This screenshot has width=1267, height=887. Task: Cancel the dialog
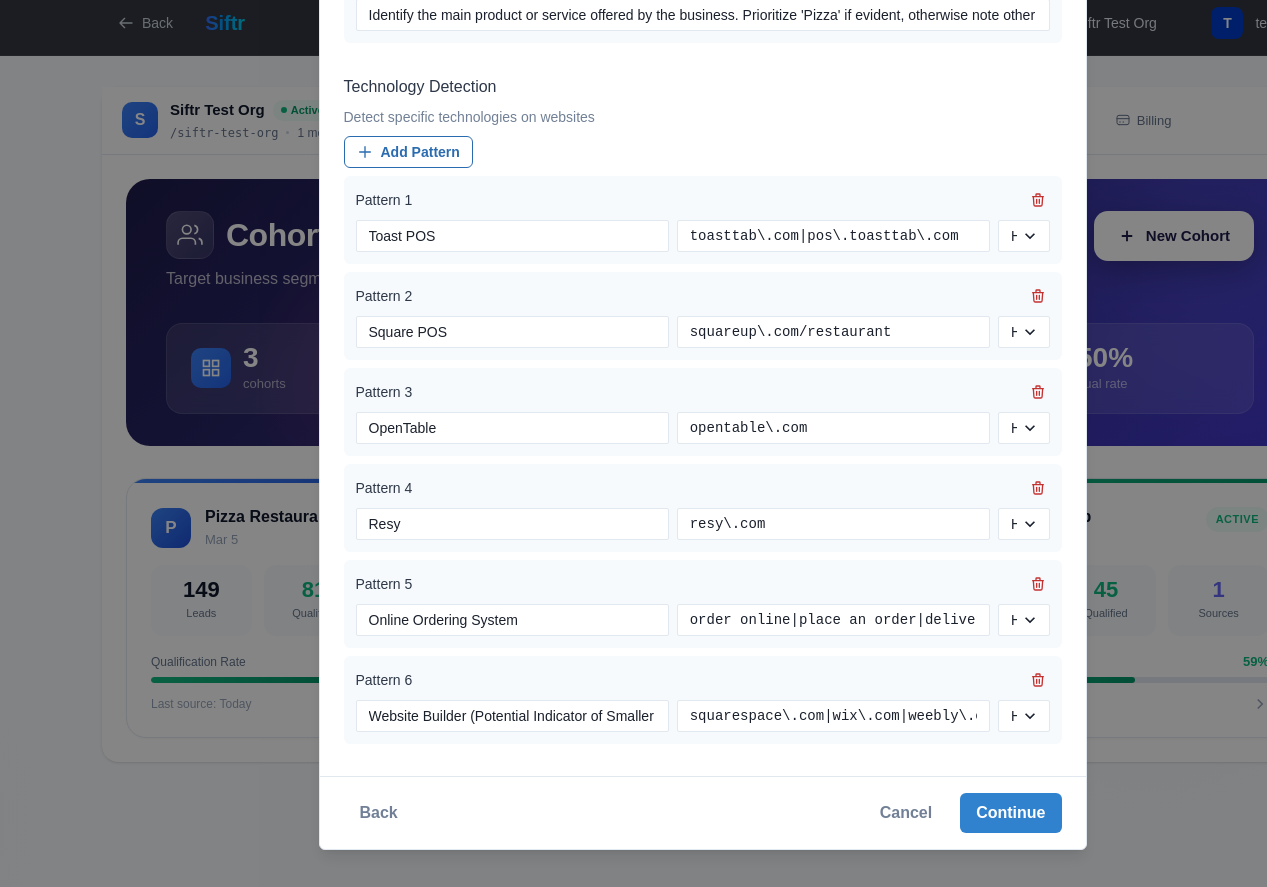tap(906, 813)
